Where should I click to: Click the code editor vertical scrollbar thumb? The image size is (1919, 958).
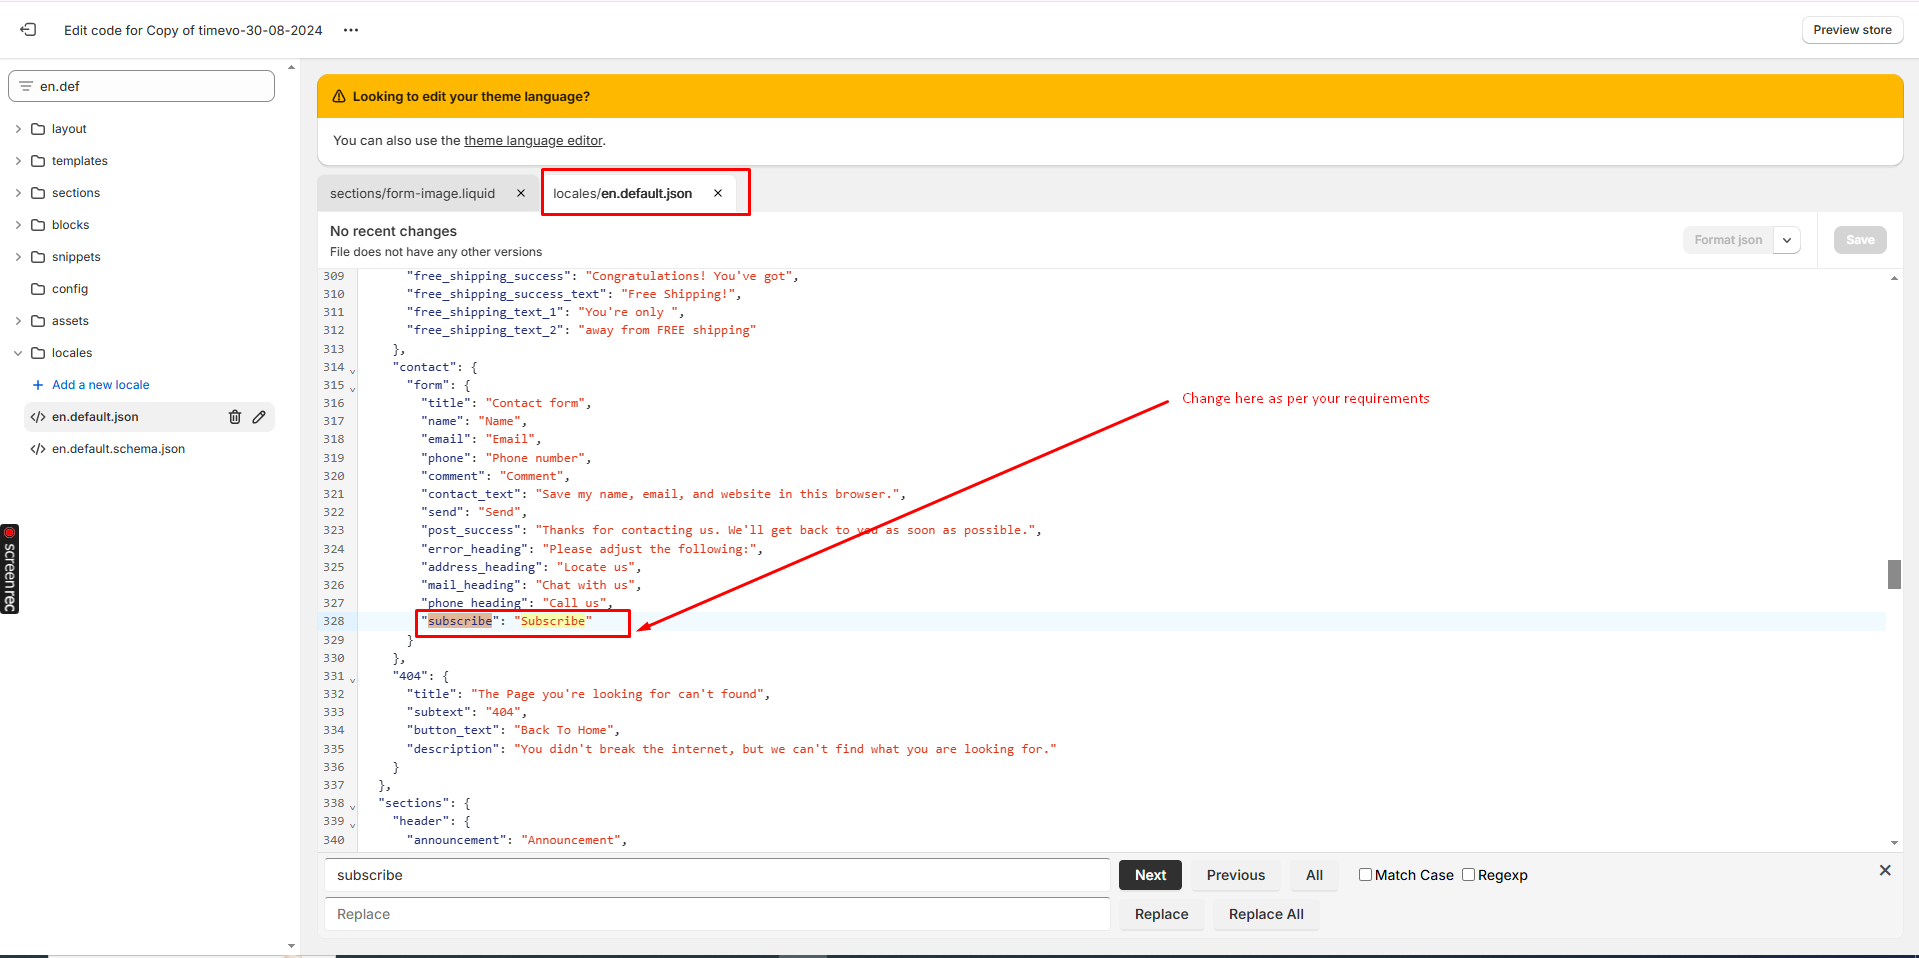click(1894, 574)
